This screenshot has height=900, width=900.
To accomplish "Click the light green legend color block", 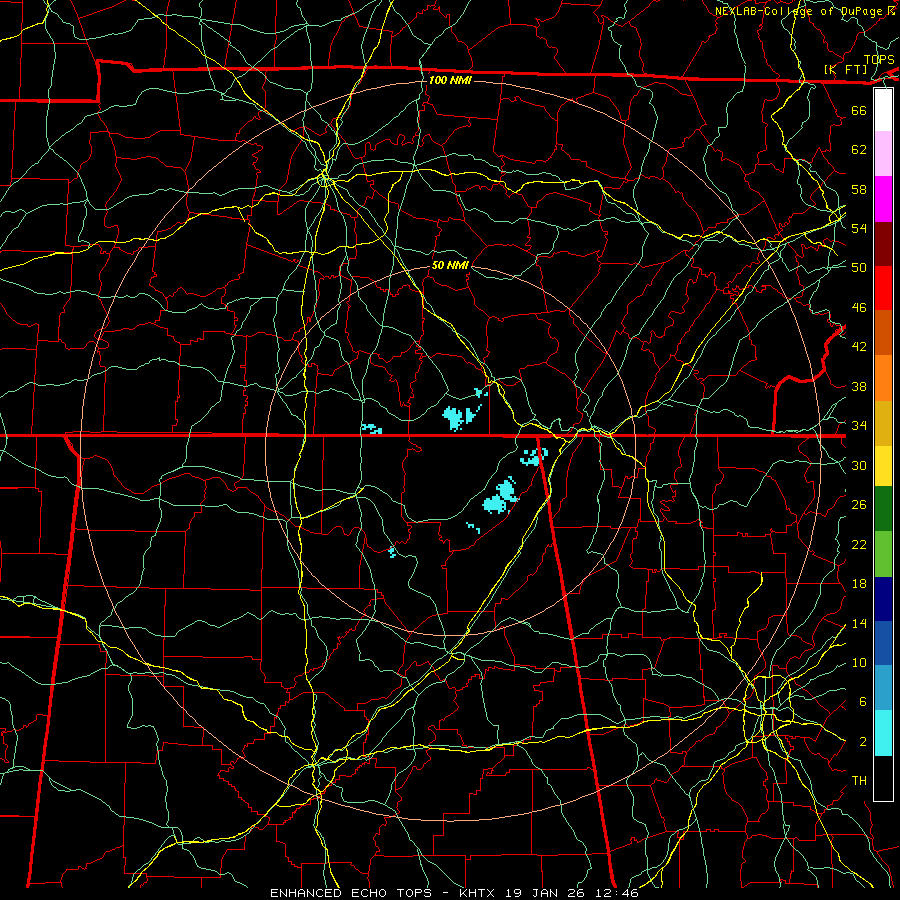I will point(883,554).
